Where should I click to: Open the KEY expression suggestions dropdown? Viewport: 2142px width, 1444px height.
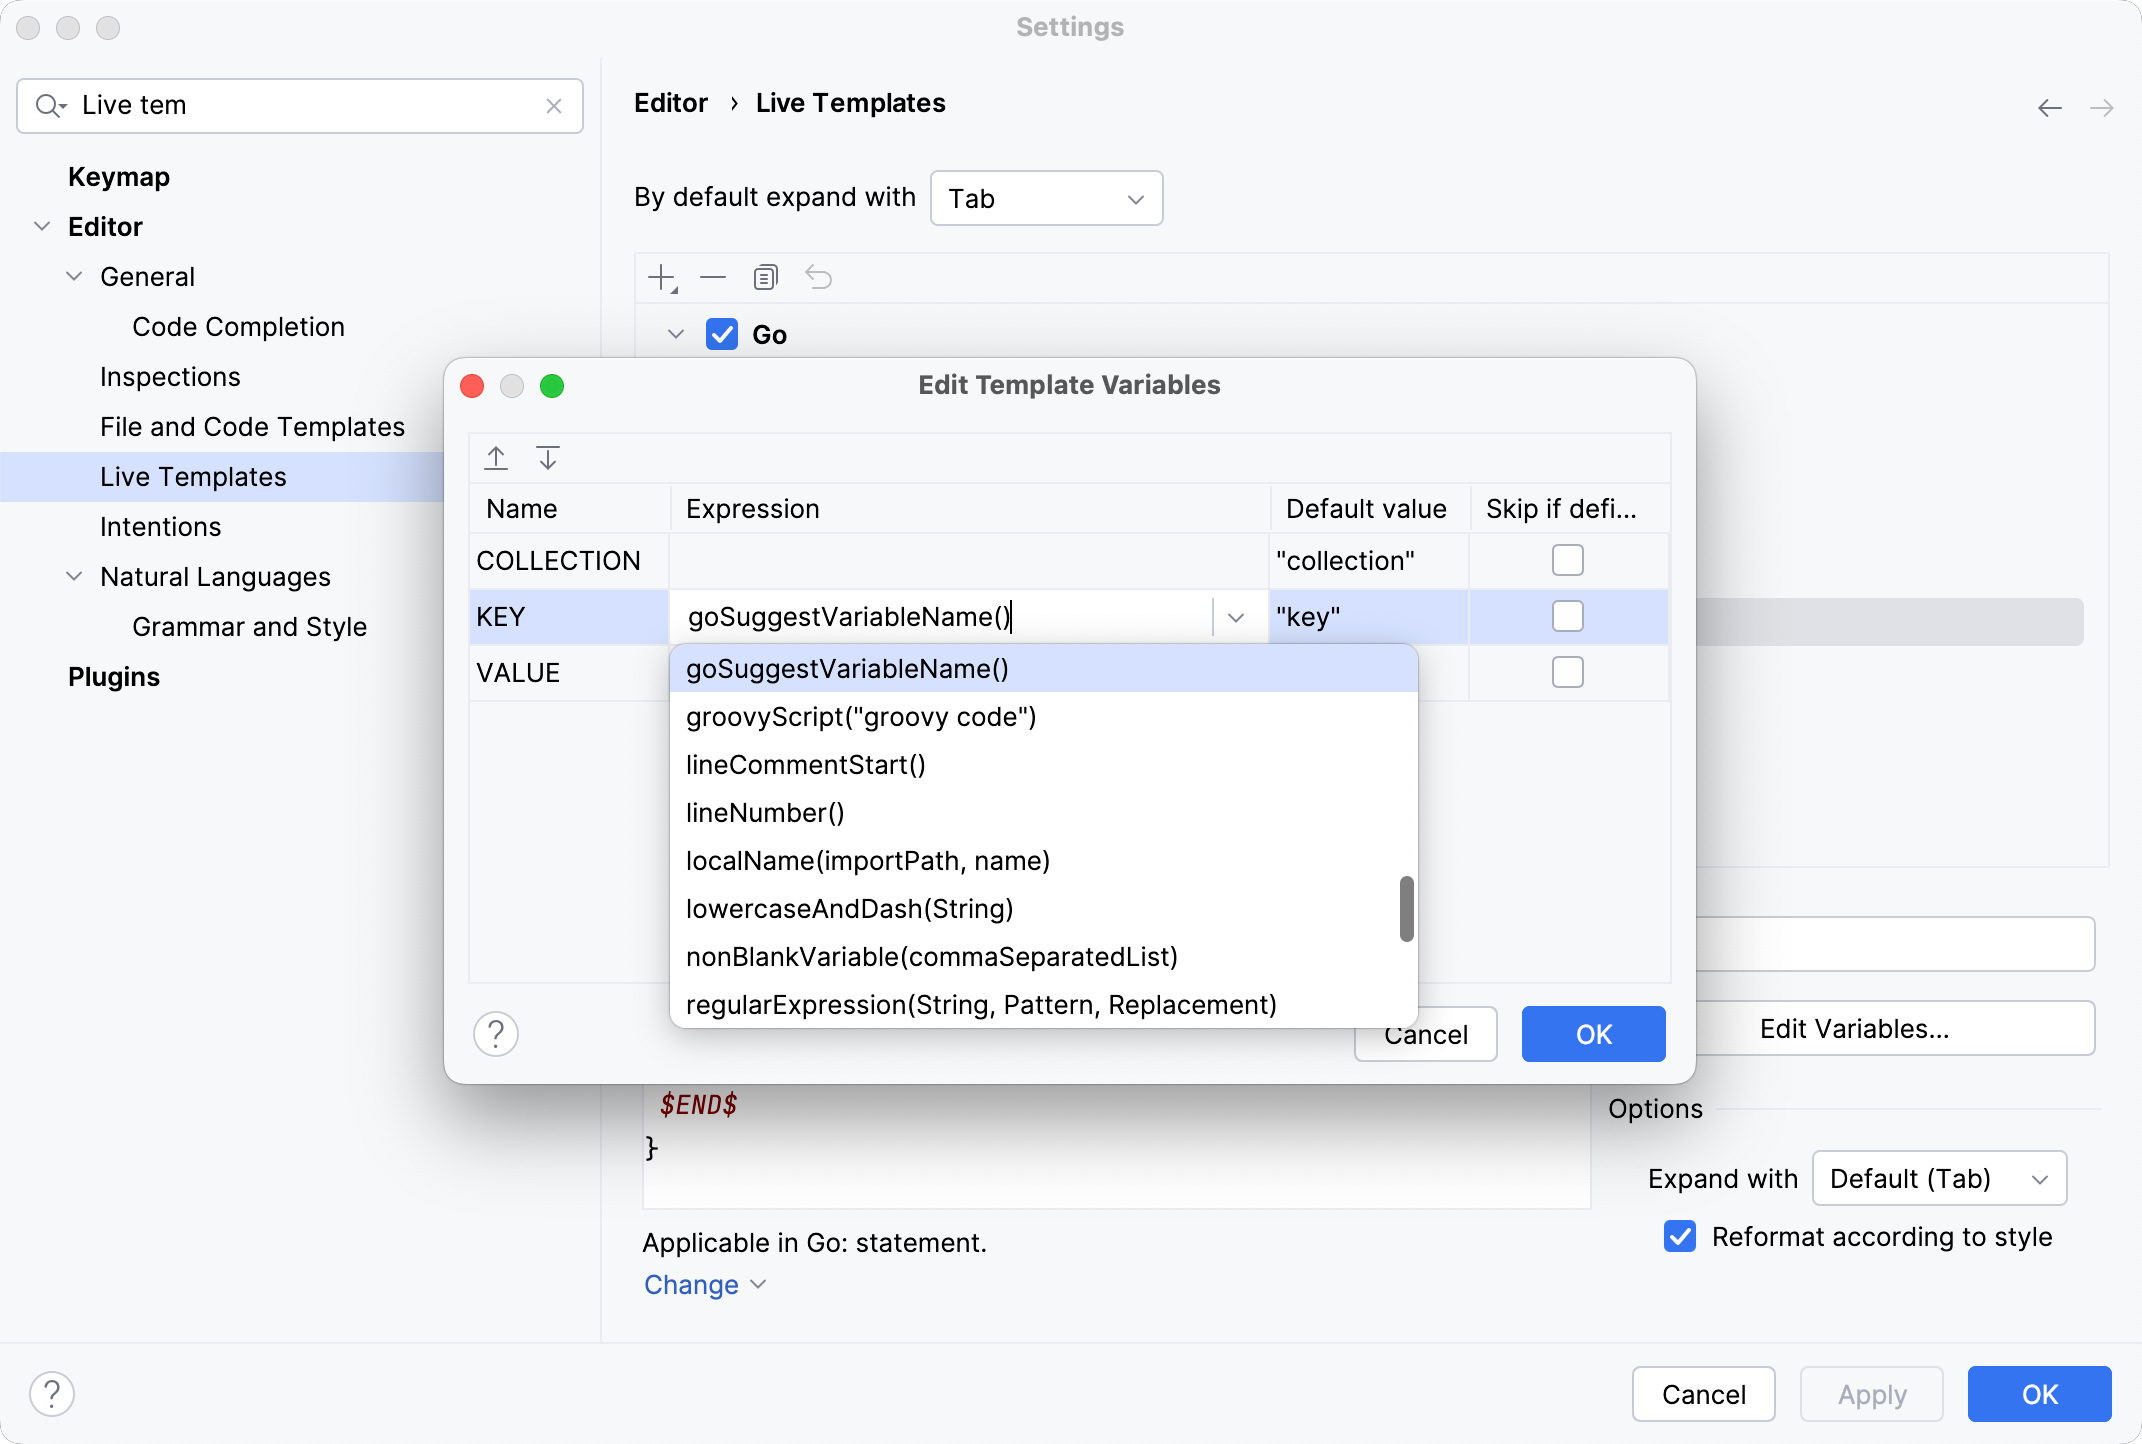(1236, 617)
